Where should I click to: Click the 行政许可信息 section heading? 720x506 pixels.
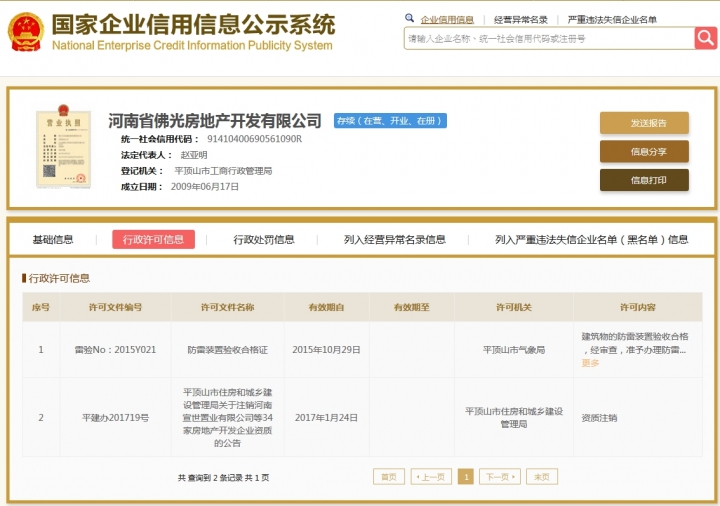[x=59, y=278]
